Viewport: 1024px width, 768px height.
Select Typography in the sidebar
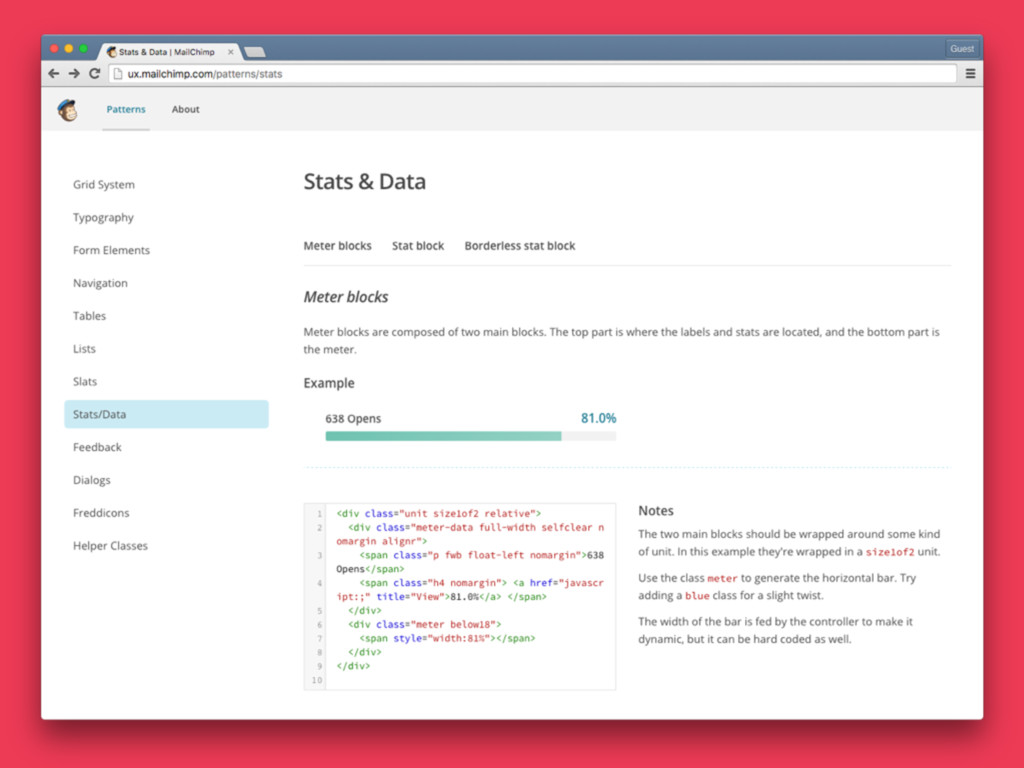click(x=103, y=218)
